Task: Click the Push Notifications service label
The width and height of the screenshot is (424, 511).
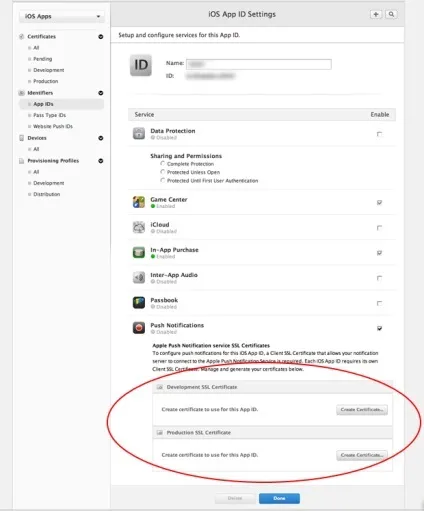Action: click(x=177, y=325)
